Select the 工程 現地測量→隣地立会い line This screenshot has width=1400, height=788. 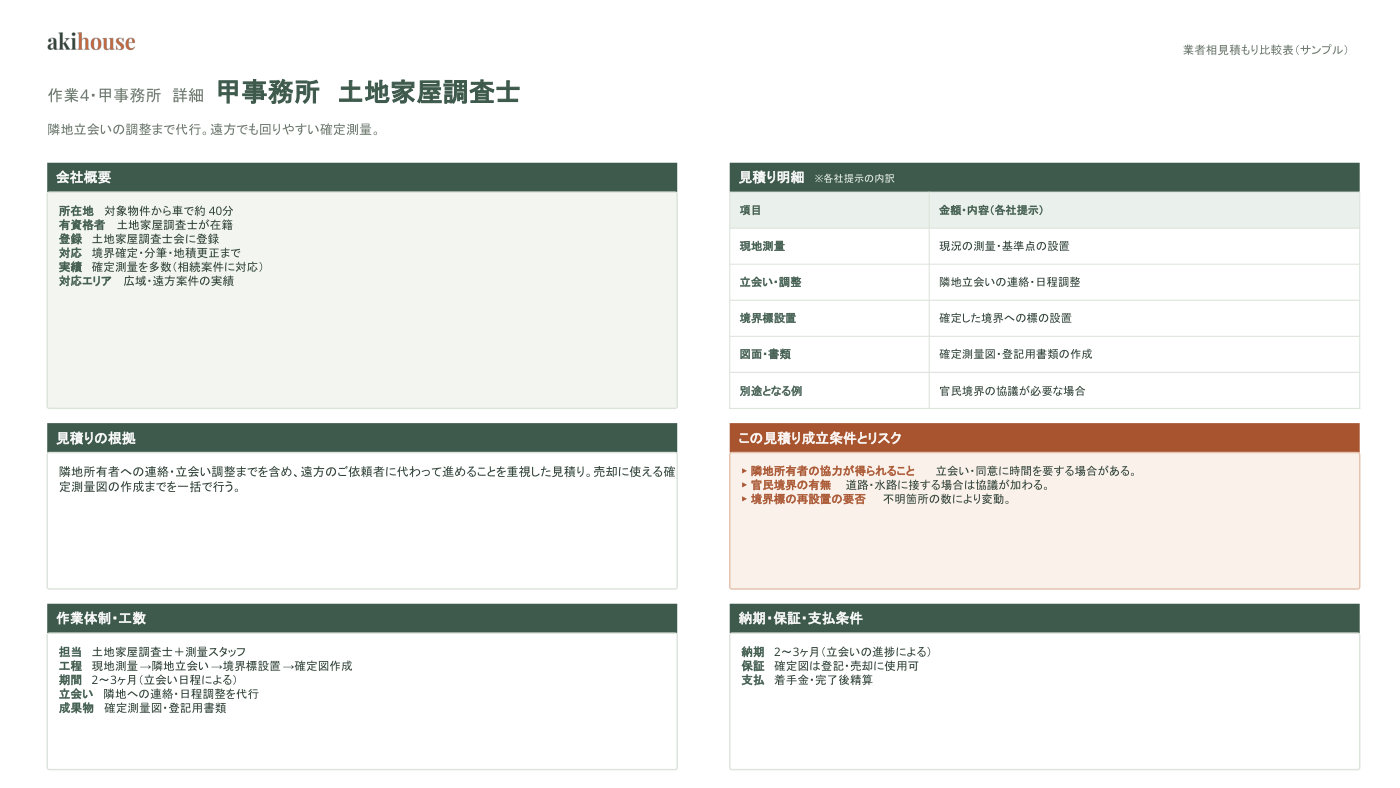(x=205, y=666)
